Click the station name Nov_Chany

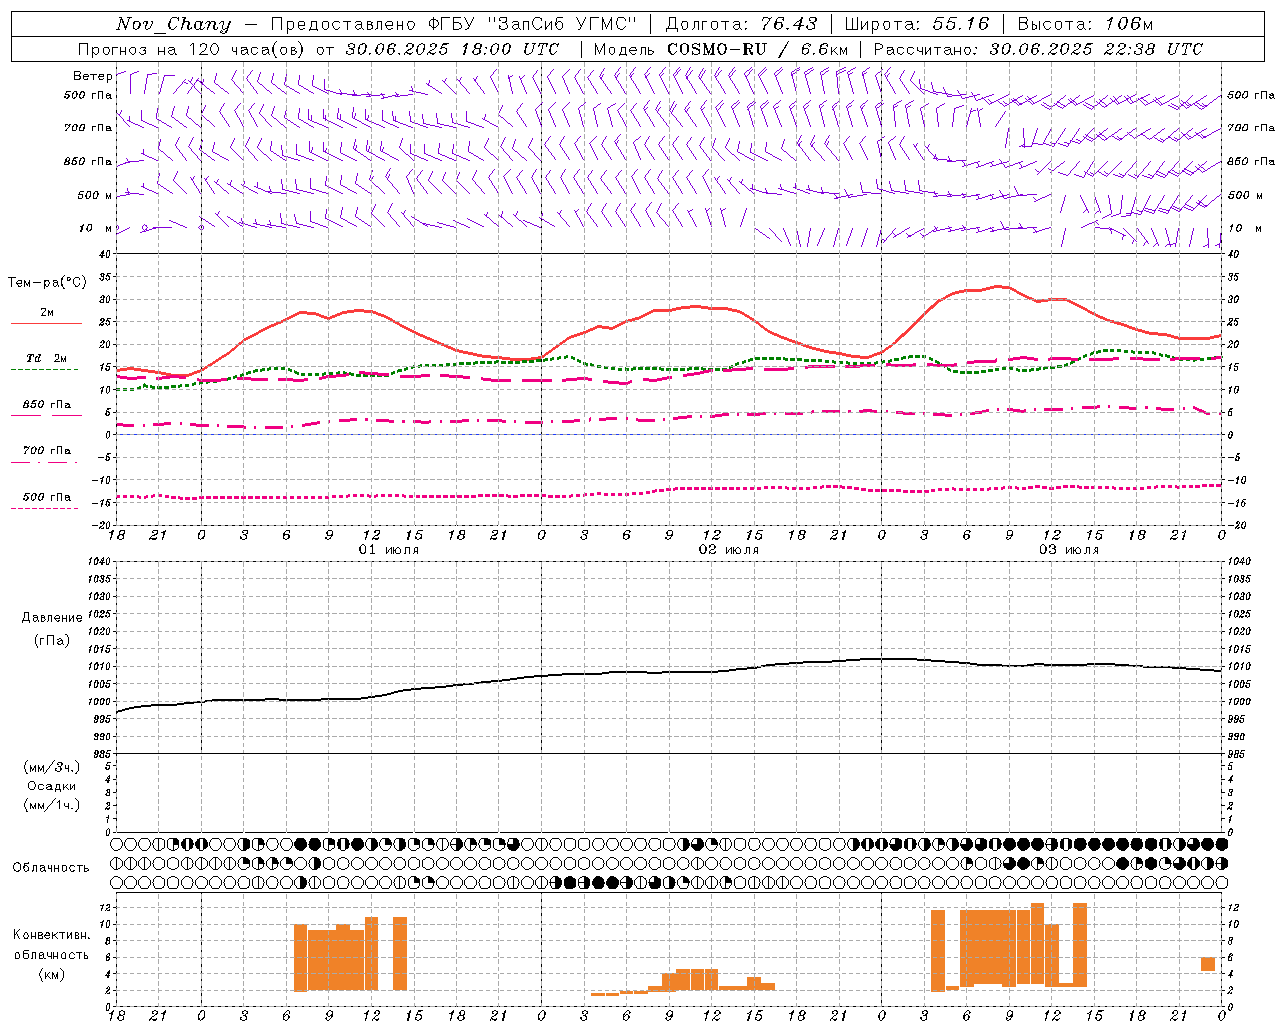click(173, 24)
